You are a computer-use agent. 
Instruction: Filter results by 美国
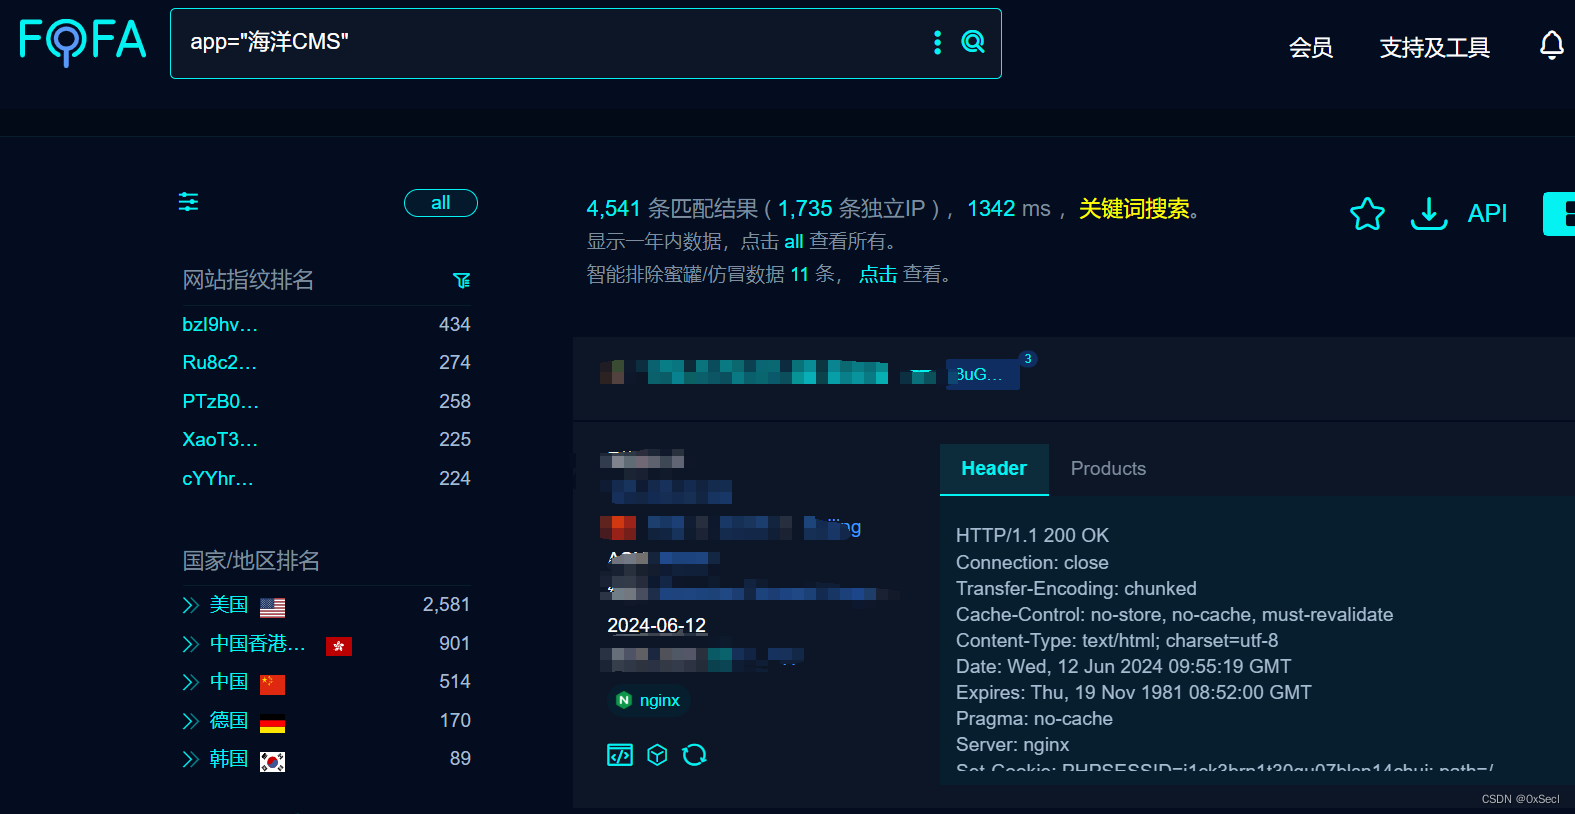[229, 605]
